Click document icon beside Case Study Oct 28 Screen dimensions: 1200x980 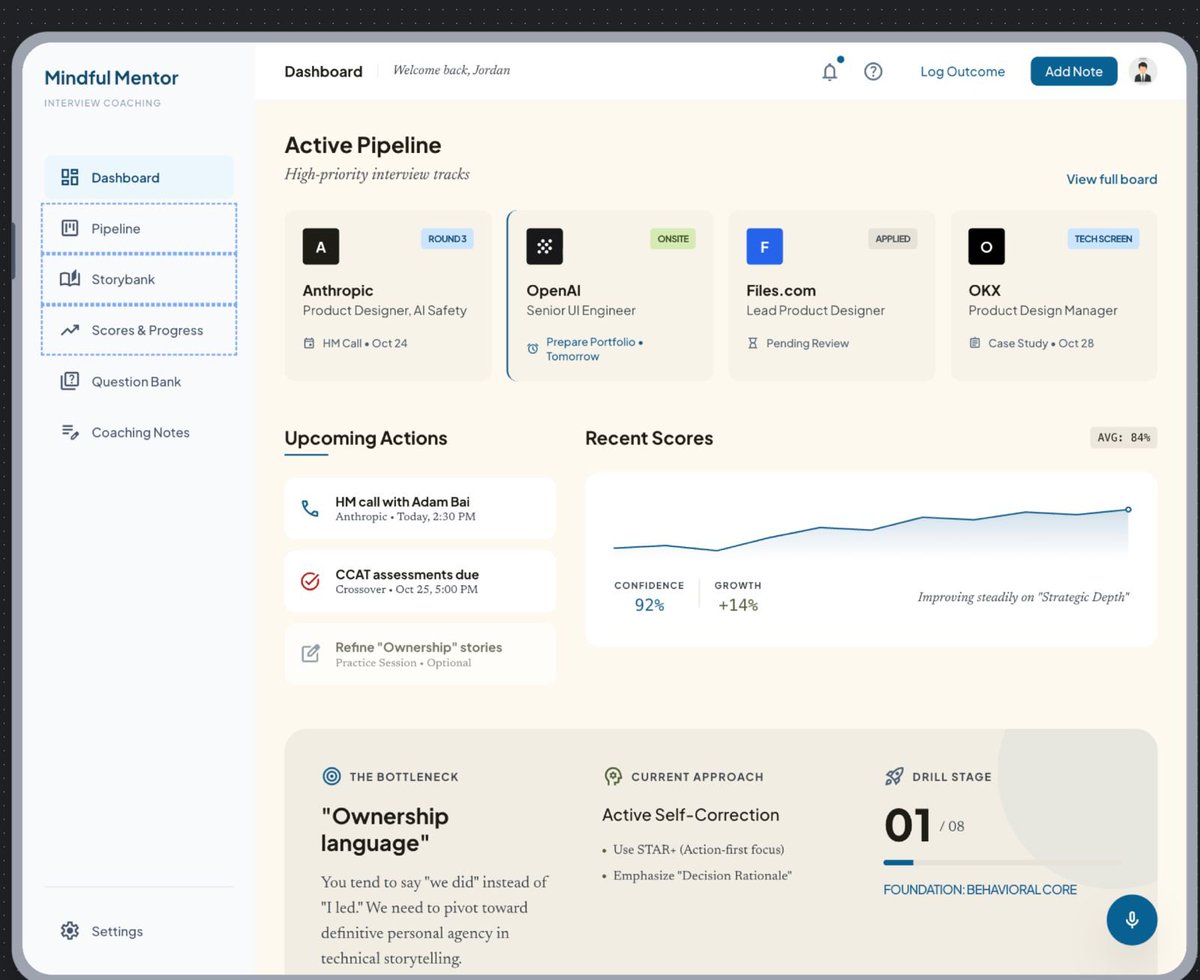pos(975,343)
